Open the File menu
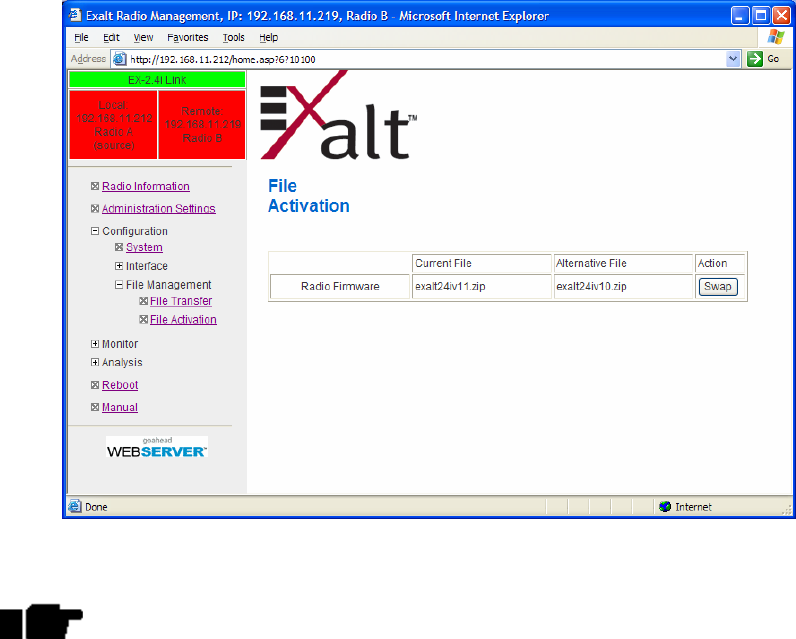The height and width of the screenshot is (639, 796). pos(81,38)
